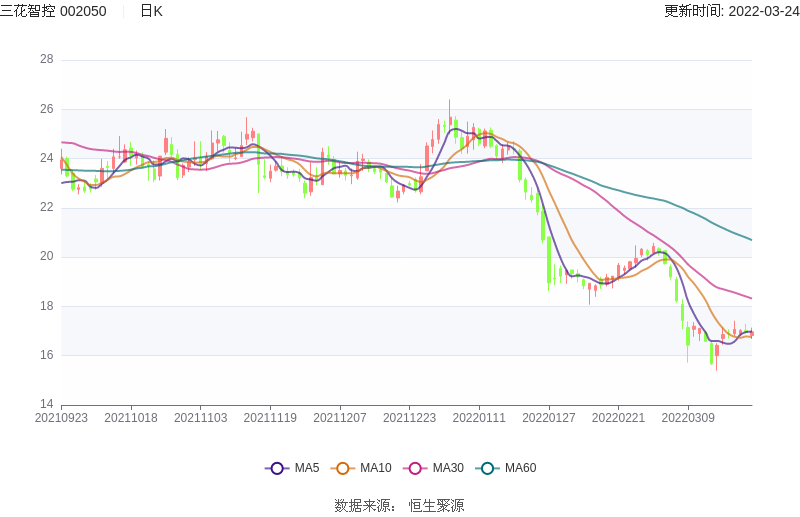This screenshot has height=517, width=800.
Task: Click the MA30 pink legend marker circle
Action: coord(415,468)
